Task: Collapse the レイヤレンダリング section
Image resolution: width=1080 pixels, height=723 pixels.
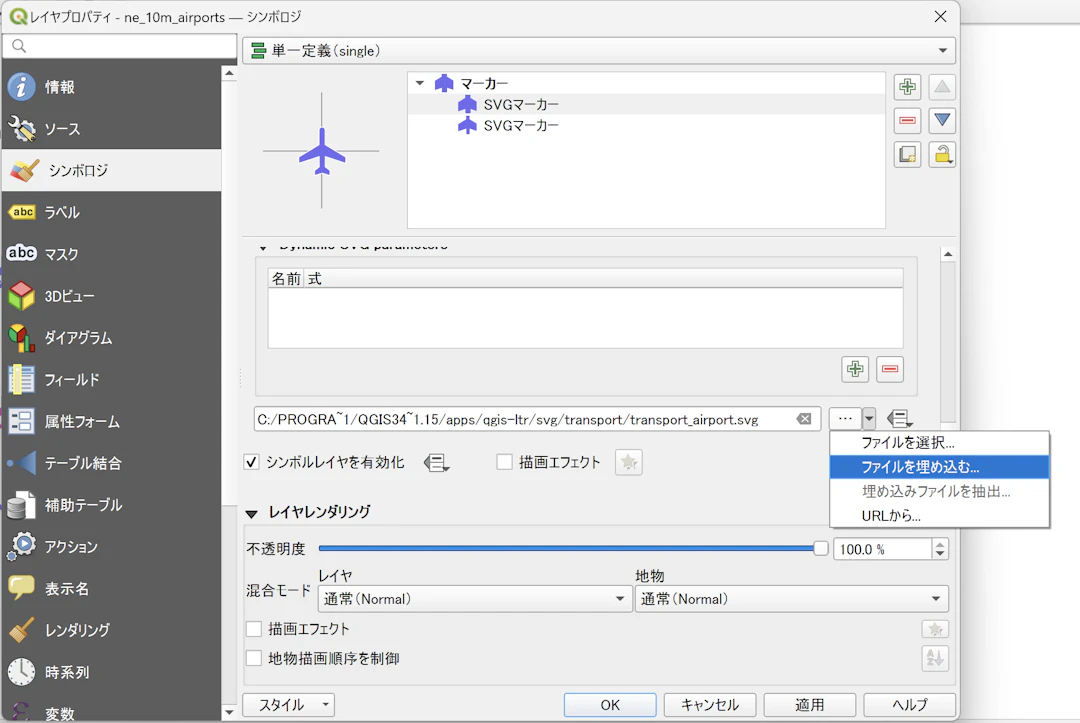Action: [251, 513]
